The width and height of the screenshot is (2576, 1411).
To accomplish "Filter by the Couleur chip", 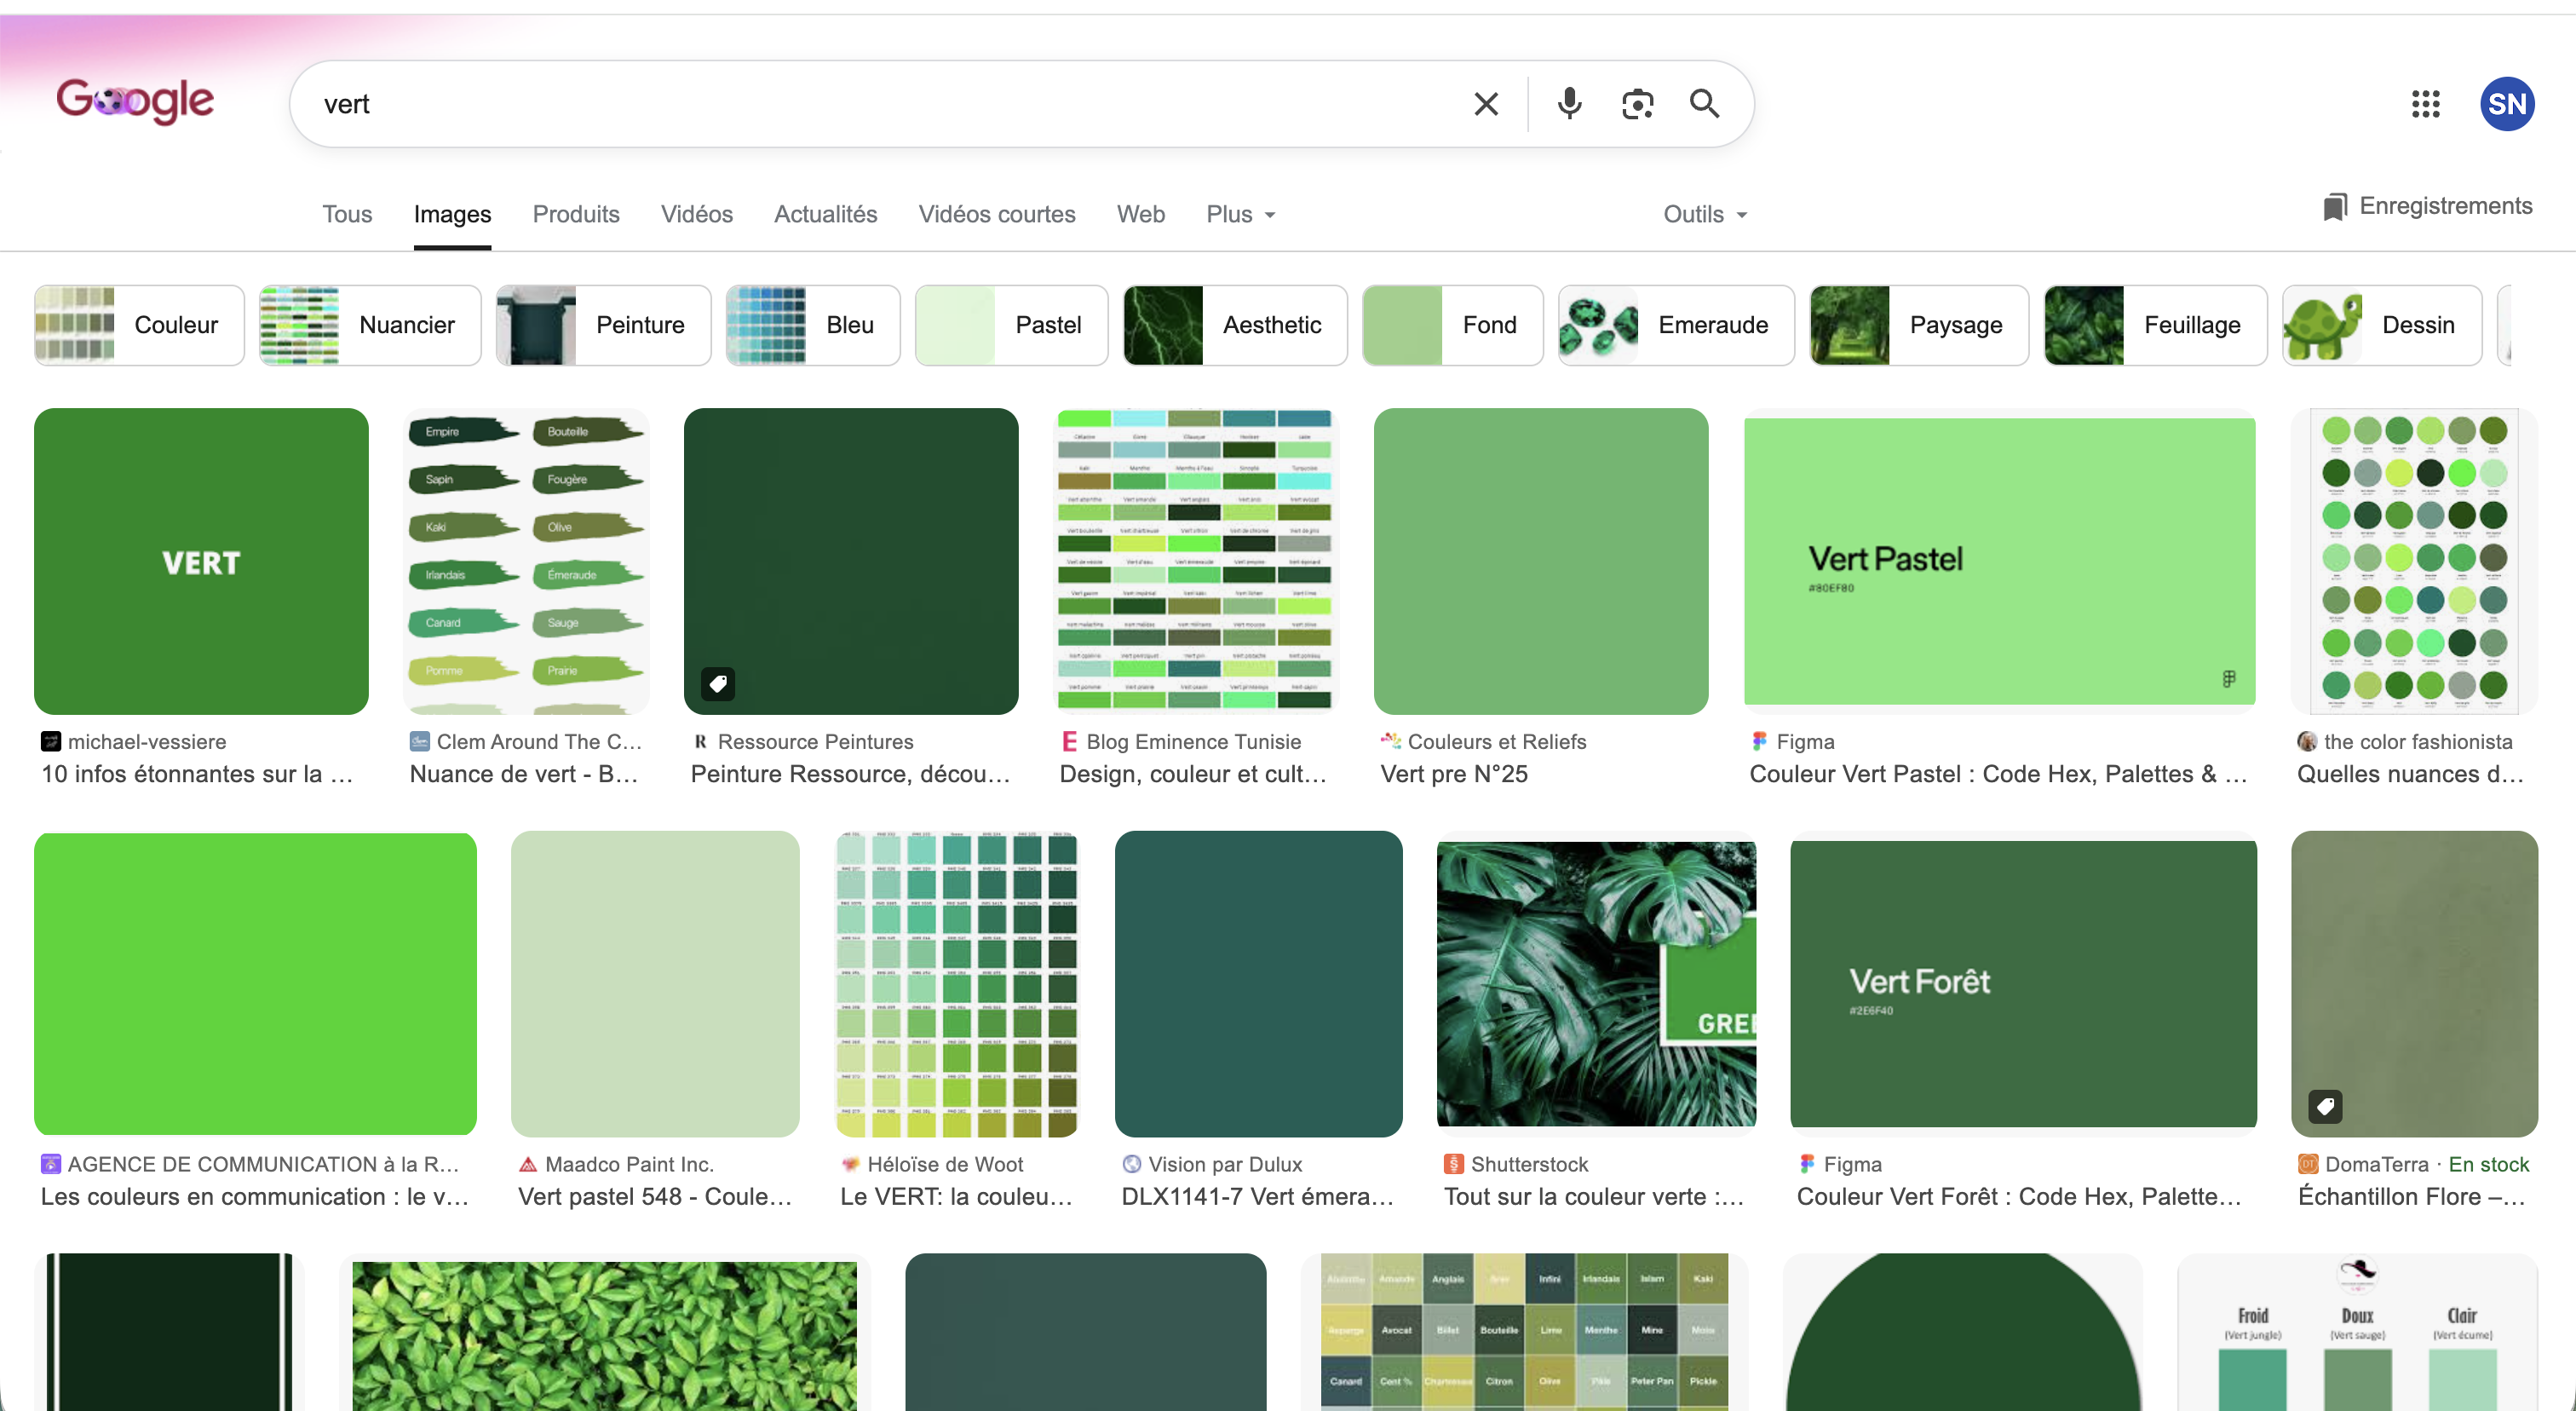I will [139, 325].
